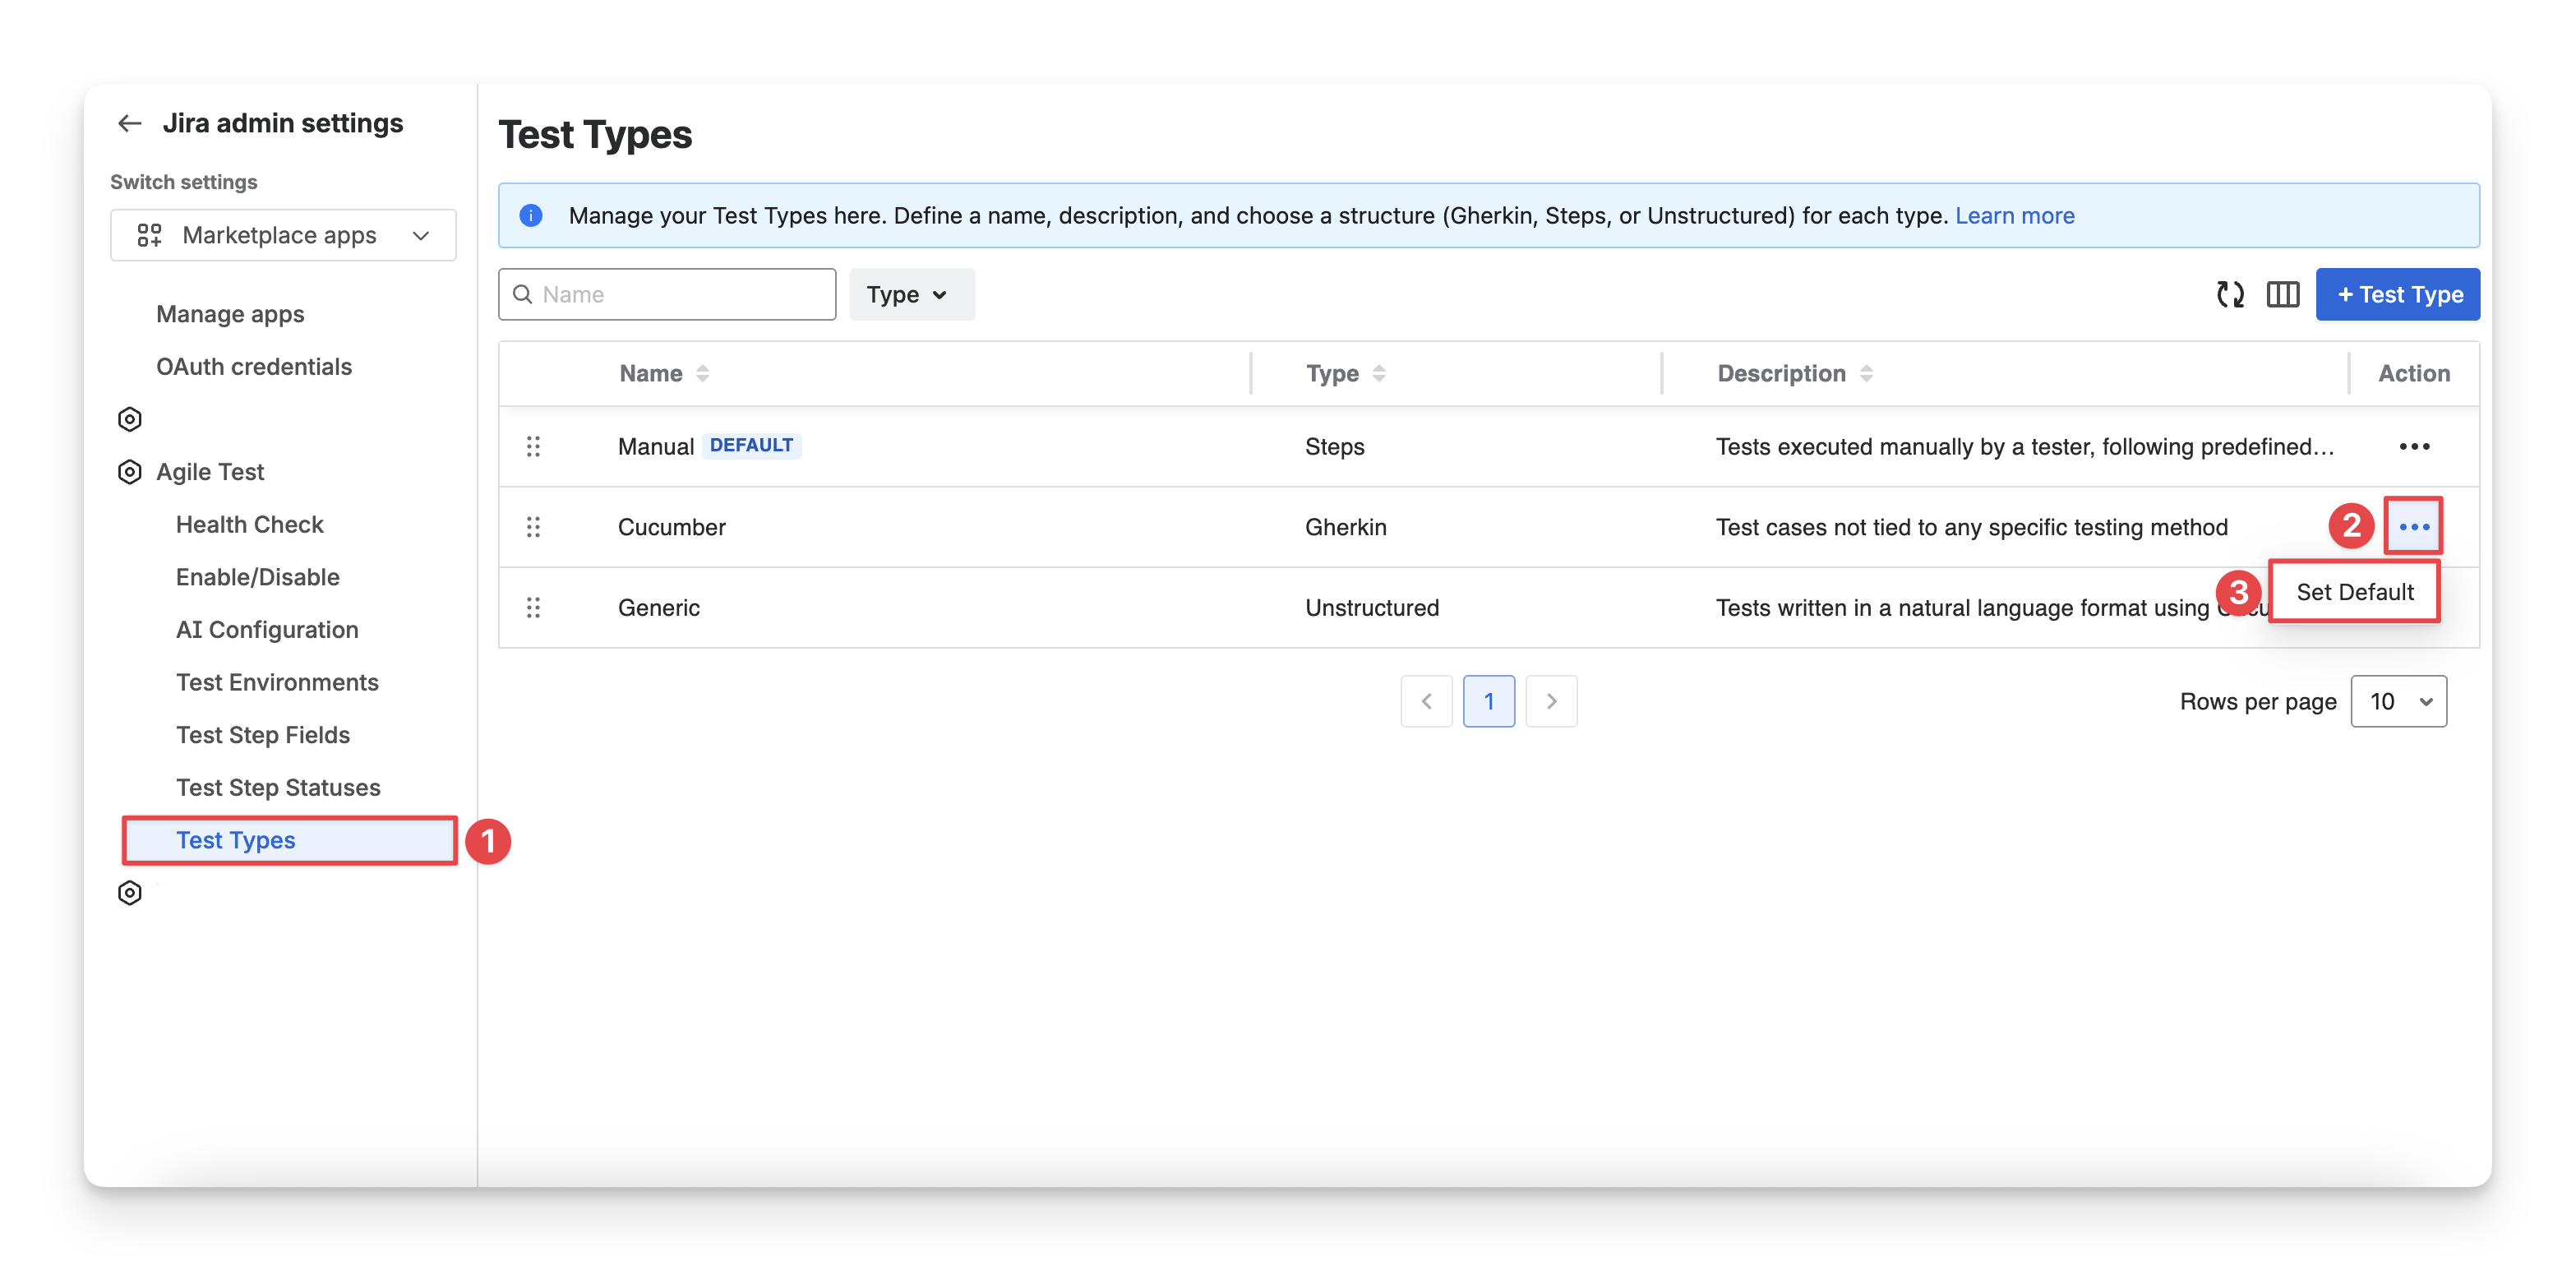Sort the table by the Name column
2576x1271 pixels.
[x=703, y=373]
